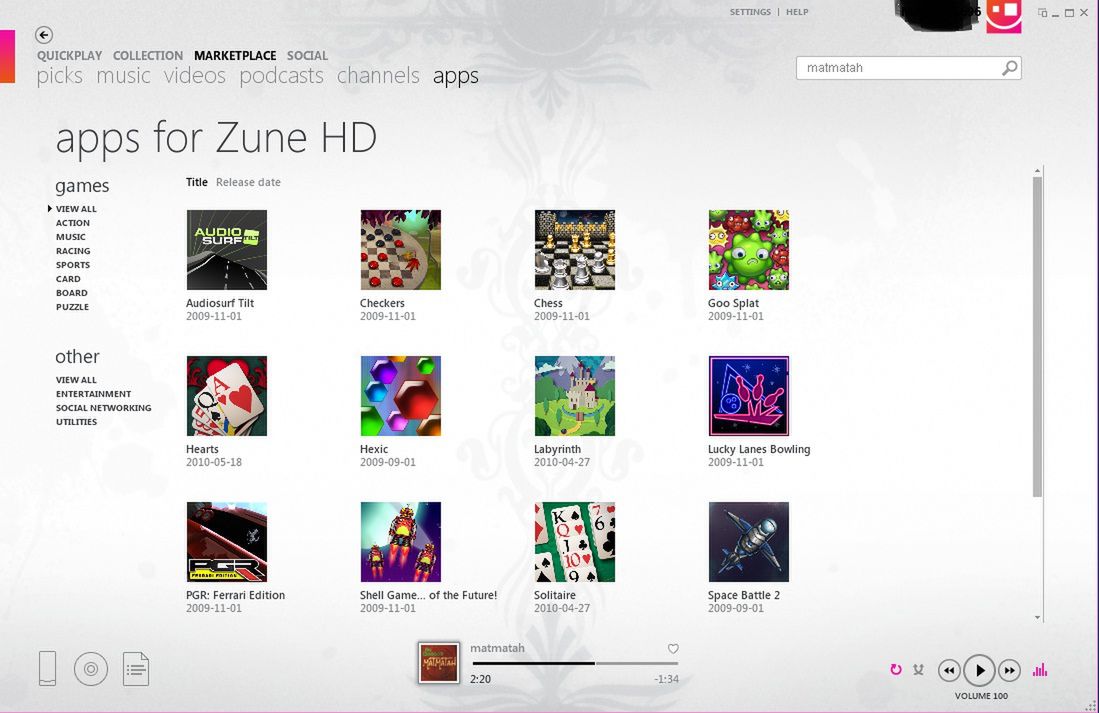Toggle repeat playback
Image resolution: width=1099 pixels, height=713 pixels.
click(896, 670)
